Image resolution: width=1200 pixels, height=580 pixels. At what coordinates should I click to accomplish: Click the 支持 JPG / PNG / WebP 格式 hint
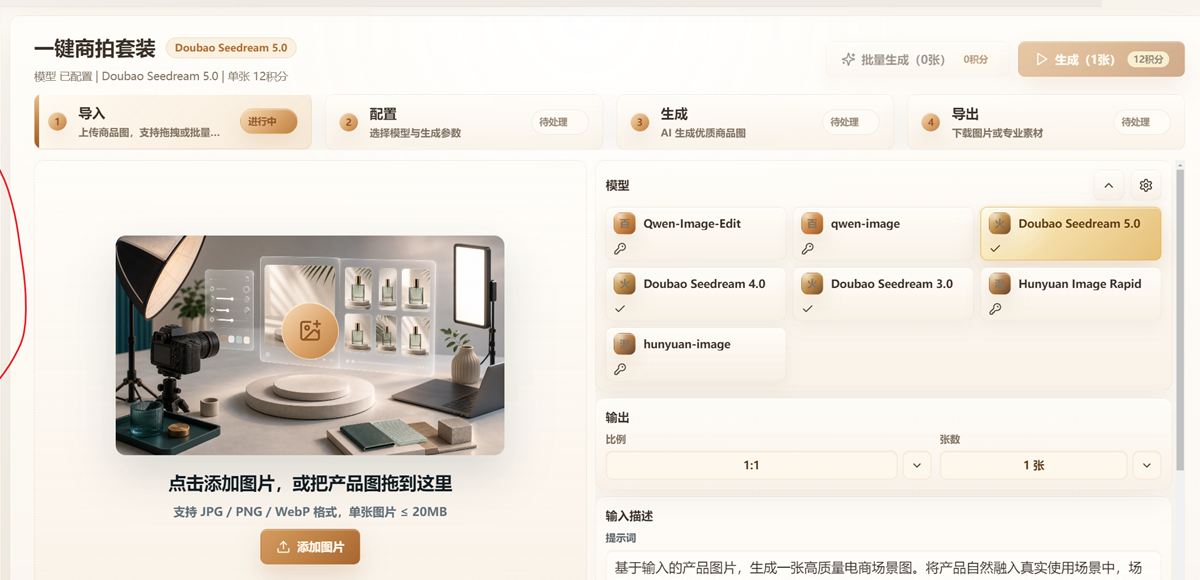pyautogui.click(x=310, y=512)
